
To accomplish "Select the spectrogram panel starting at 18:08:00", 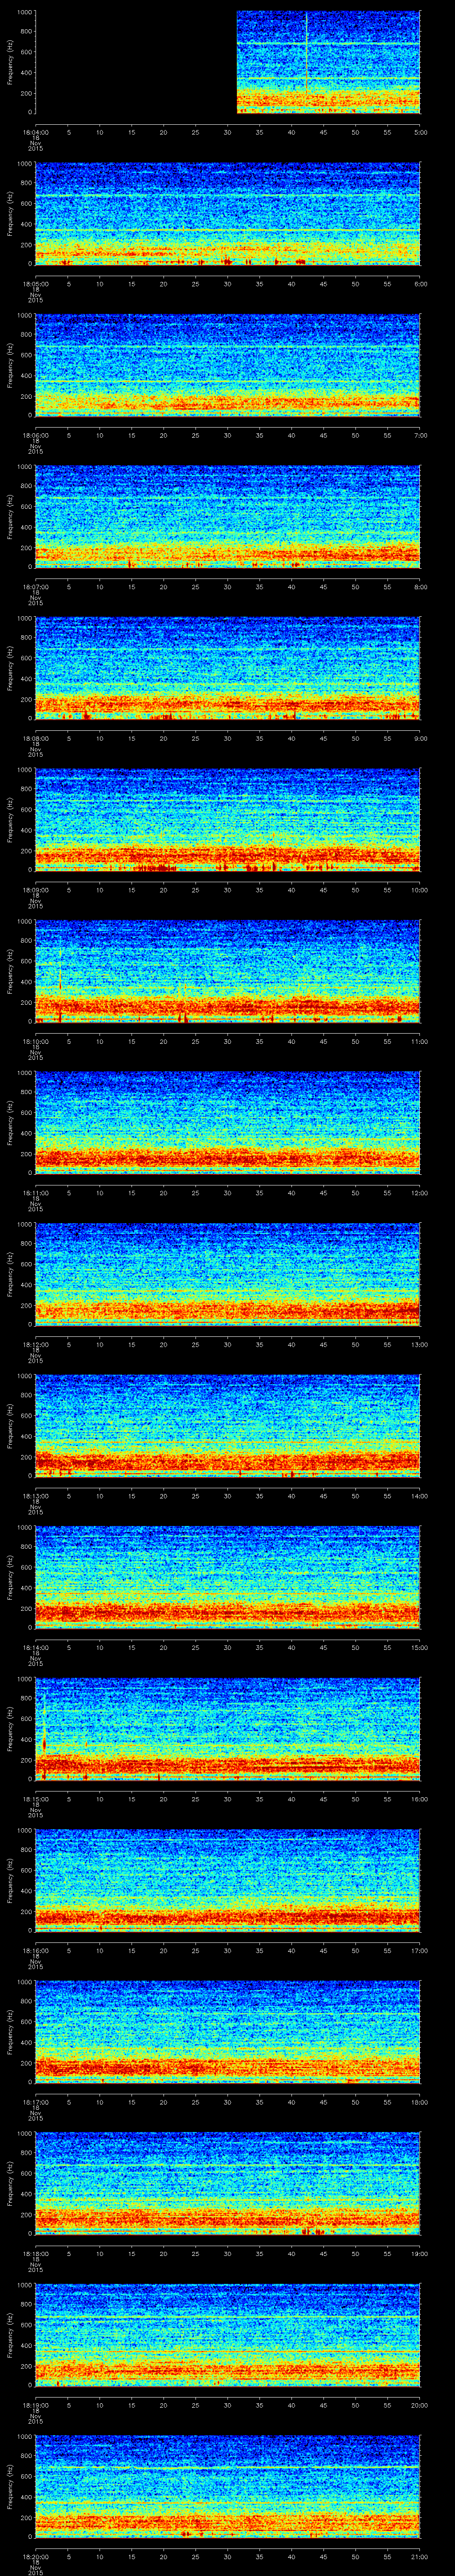I will pyautogui.click(x=227, y=669).
